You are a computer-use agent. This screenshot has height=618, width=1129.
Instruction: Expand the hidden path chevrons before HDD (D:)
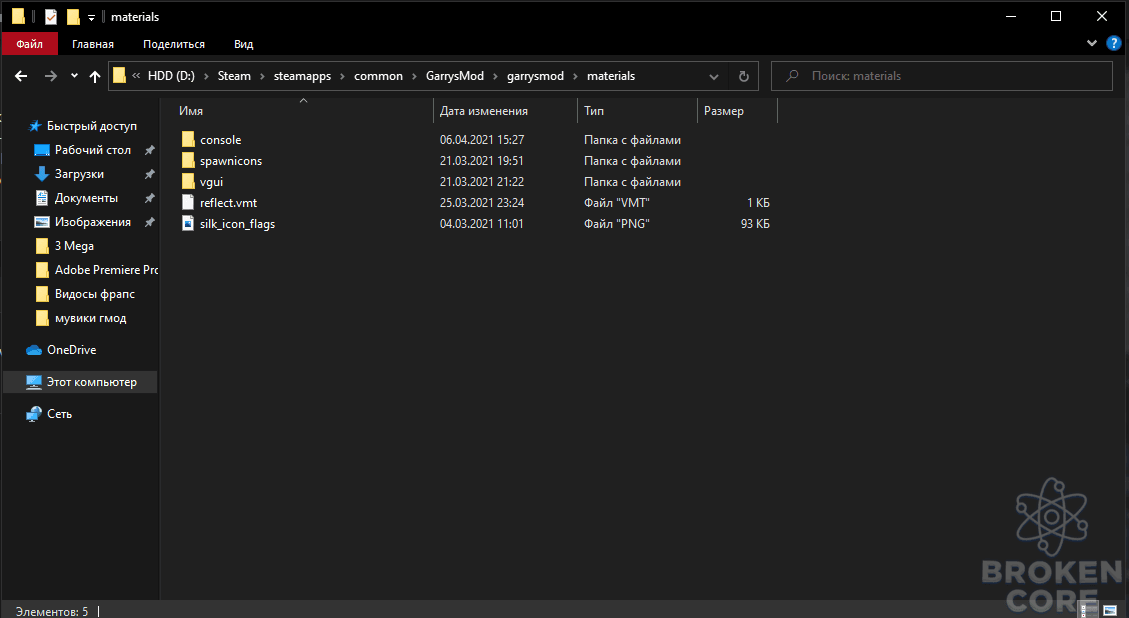click(x=136, y=76)
